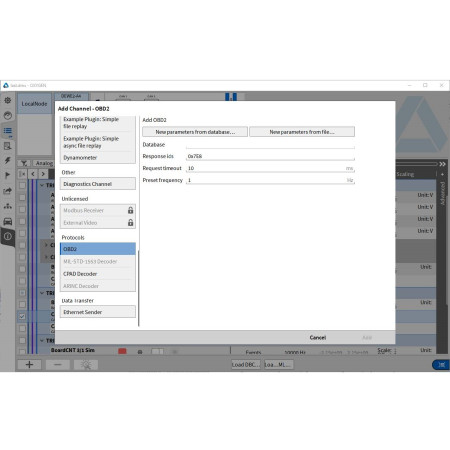Screen dimensions: 450x450
Task: Select CPAD Decoder in Protocols list
Action: 98,274
